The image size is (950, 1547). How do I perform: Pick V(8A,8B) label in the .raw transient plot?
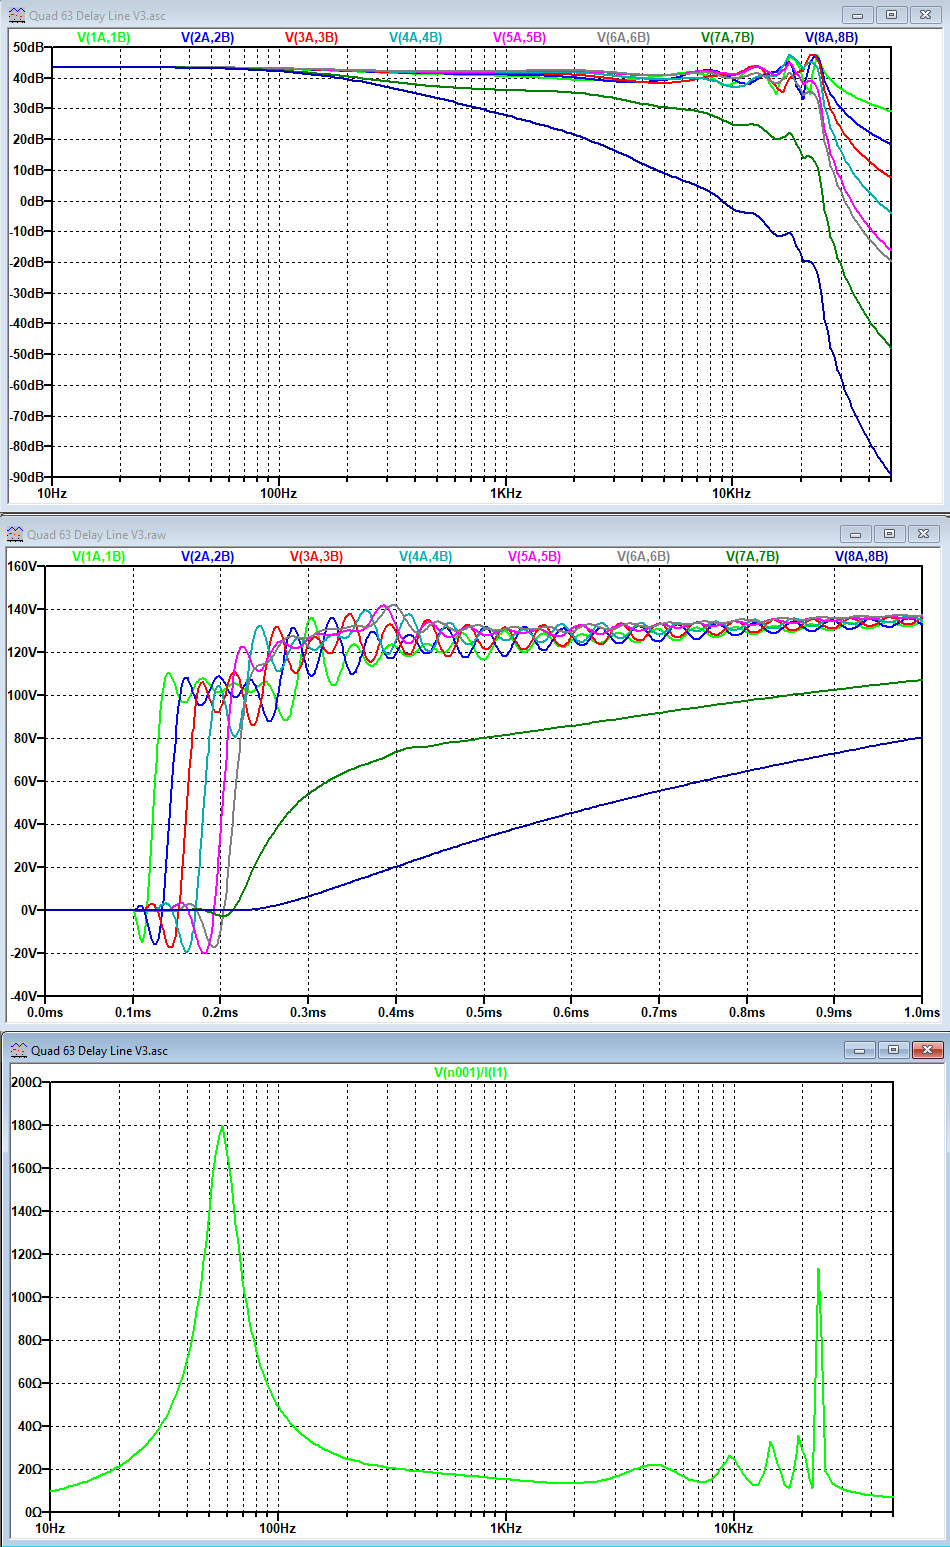point(862,556)
